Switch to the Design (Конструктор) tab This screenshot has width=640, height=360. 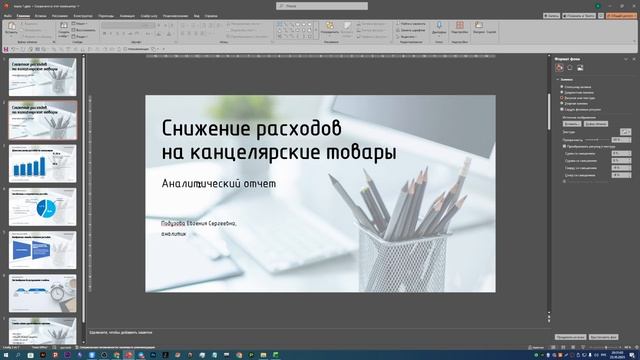click(83, 16)
